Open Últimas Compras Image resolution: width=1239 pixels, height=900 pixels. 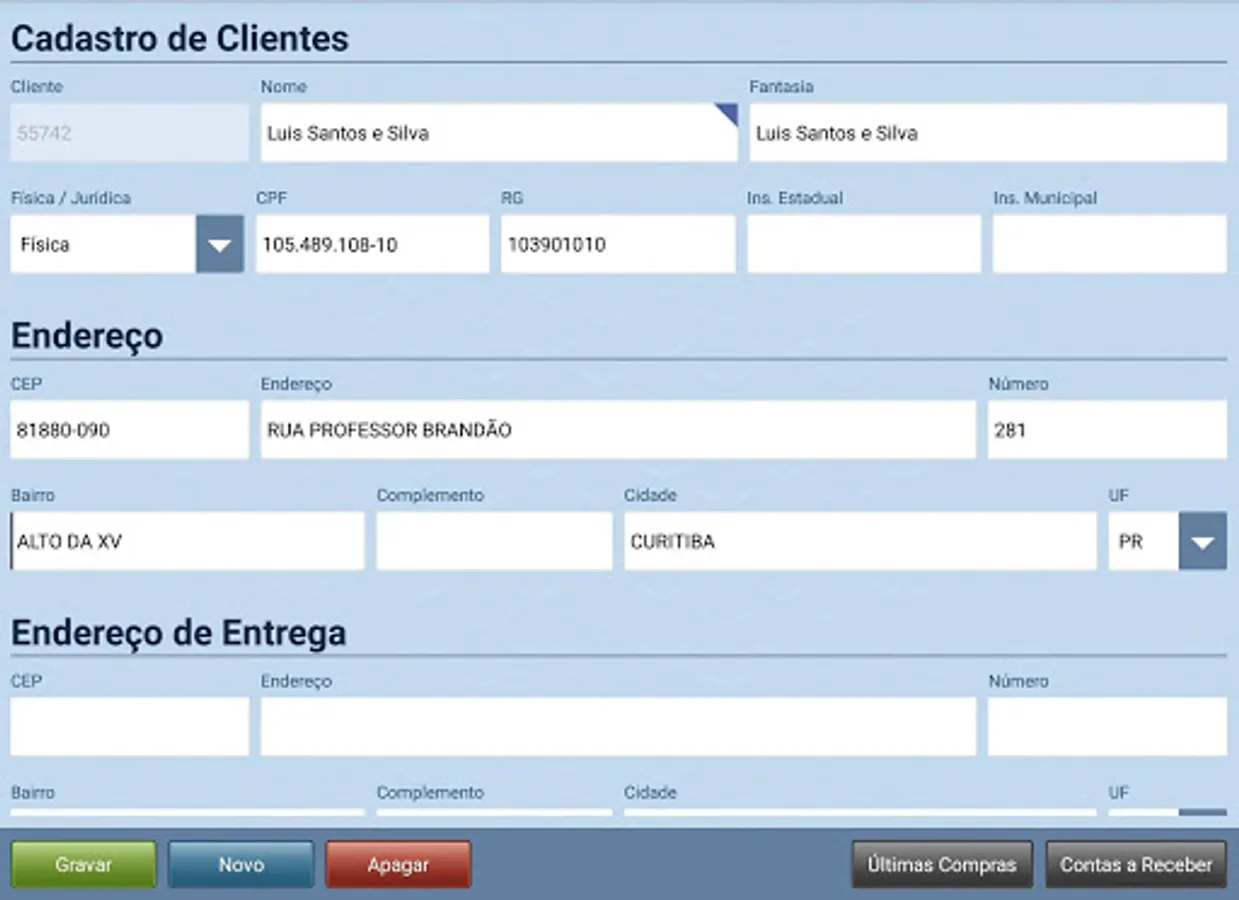click(x=942, y=865)
